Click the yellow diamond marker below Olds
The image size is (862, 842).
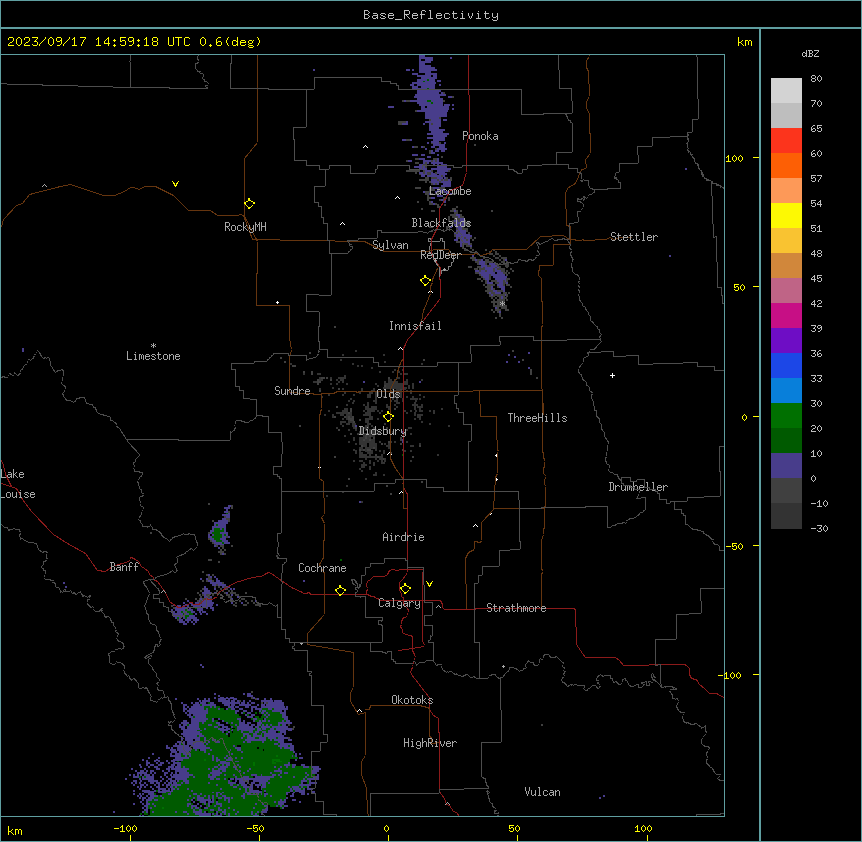[388, 417]
